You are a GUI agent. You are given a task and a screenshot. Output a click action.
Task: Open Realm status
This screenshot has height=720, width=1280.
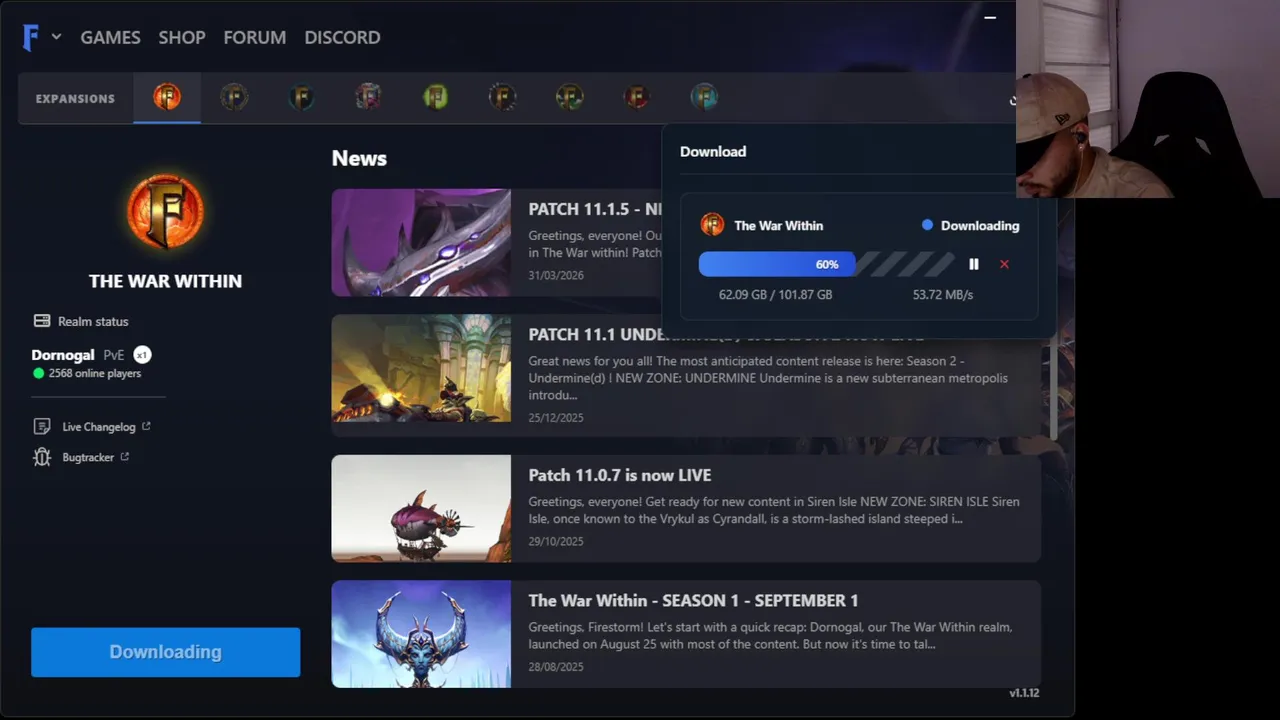[x=93, y=321]
